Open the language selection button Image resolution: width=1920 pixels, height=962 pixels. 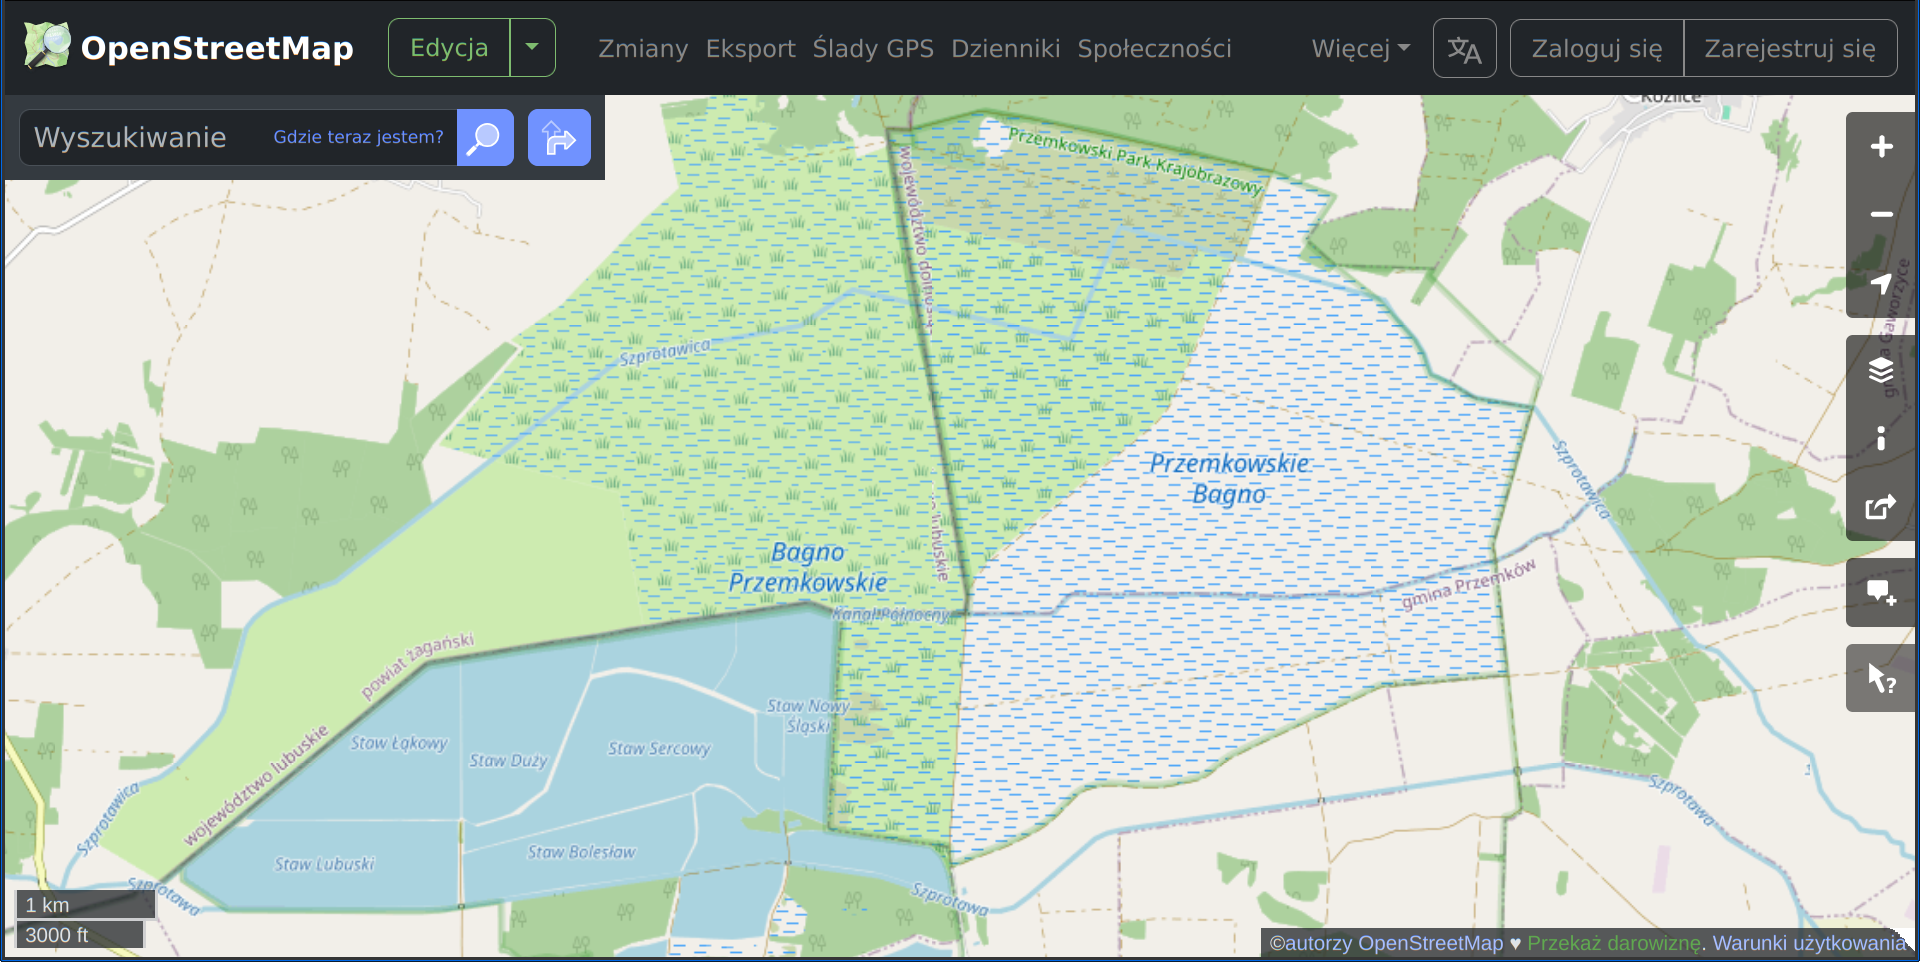tap(1464, 48)
